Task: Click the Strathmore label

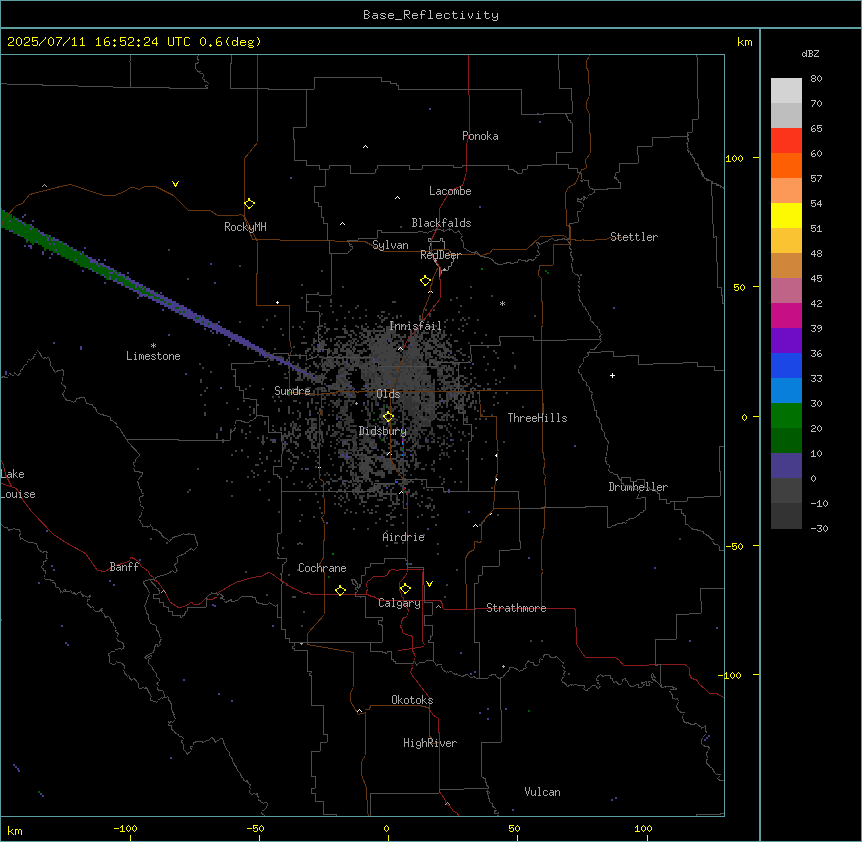Action: point(516,608)
